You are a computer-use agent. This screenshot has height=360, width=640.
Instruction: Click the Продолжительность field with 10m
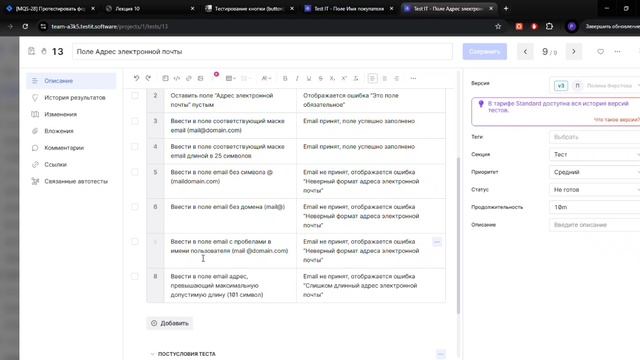point(595,207)
